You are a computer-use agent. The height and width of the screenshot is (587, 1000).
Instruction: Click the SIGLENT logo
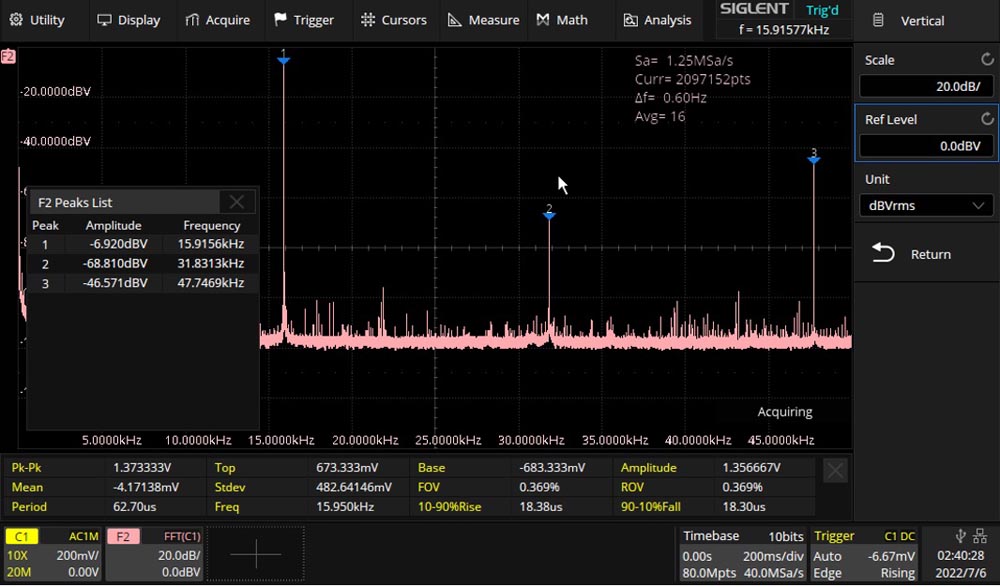coord(754,9)
